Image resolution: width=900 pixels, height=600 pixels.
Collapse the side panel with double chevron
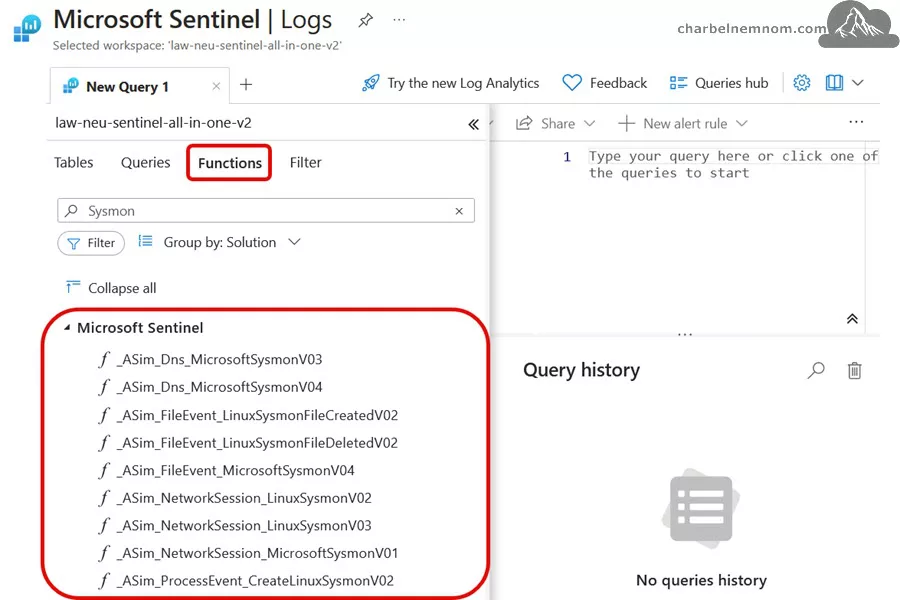(x=474, y=124)
